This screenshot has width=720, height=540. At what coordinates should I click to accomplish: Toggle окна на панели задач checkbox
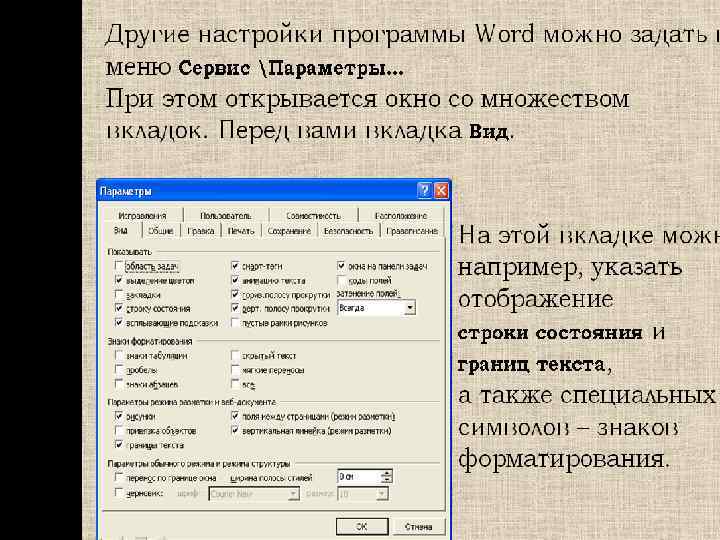(341, 266)
